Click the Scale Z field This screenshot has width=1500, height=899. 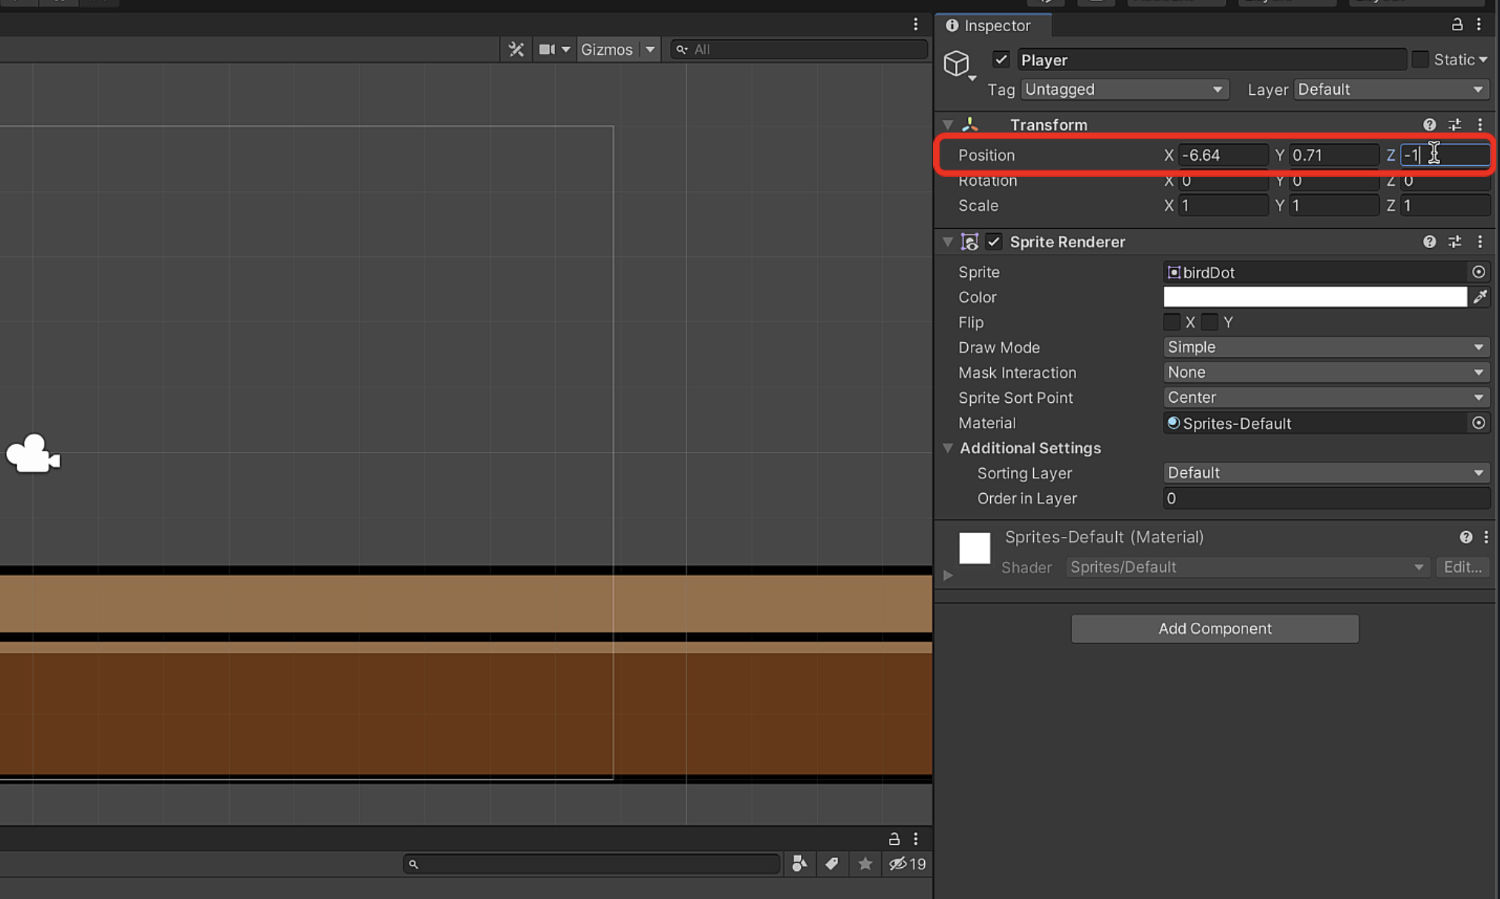1445,205
